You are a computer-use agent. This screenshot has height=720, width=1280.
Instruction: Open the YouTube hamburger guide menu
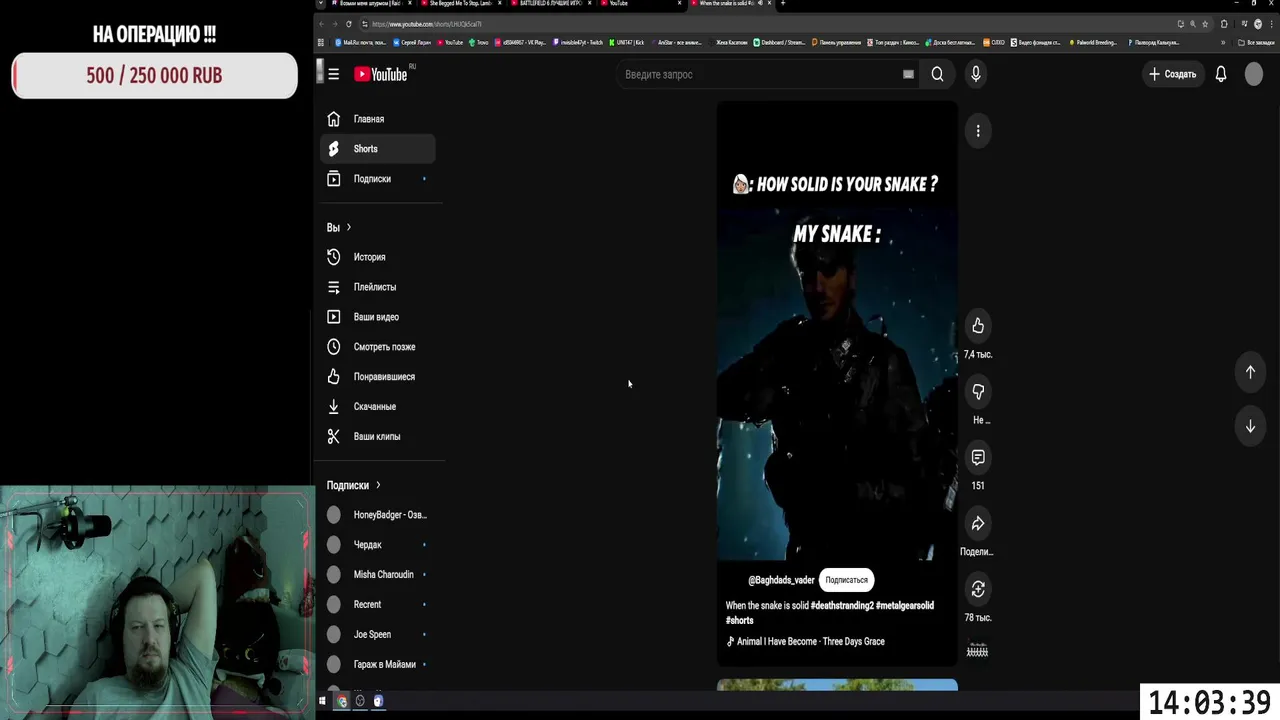pos(334,74)
